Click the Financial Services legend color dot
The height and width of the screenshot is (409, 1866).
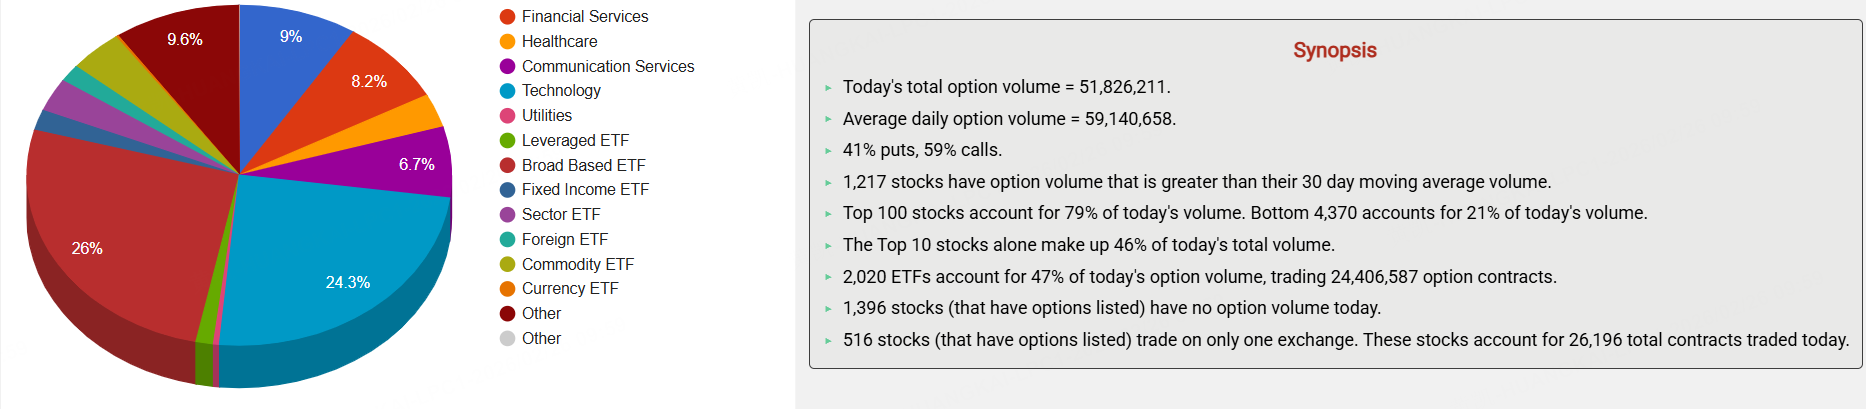click(x=507, y=17)
